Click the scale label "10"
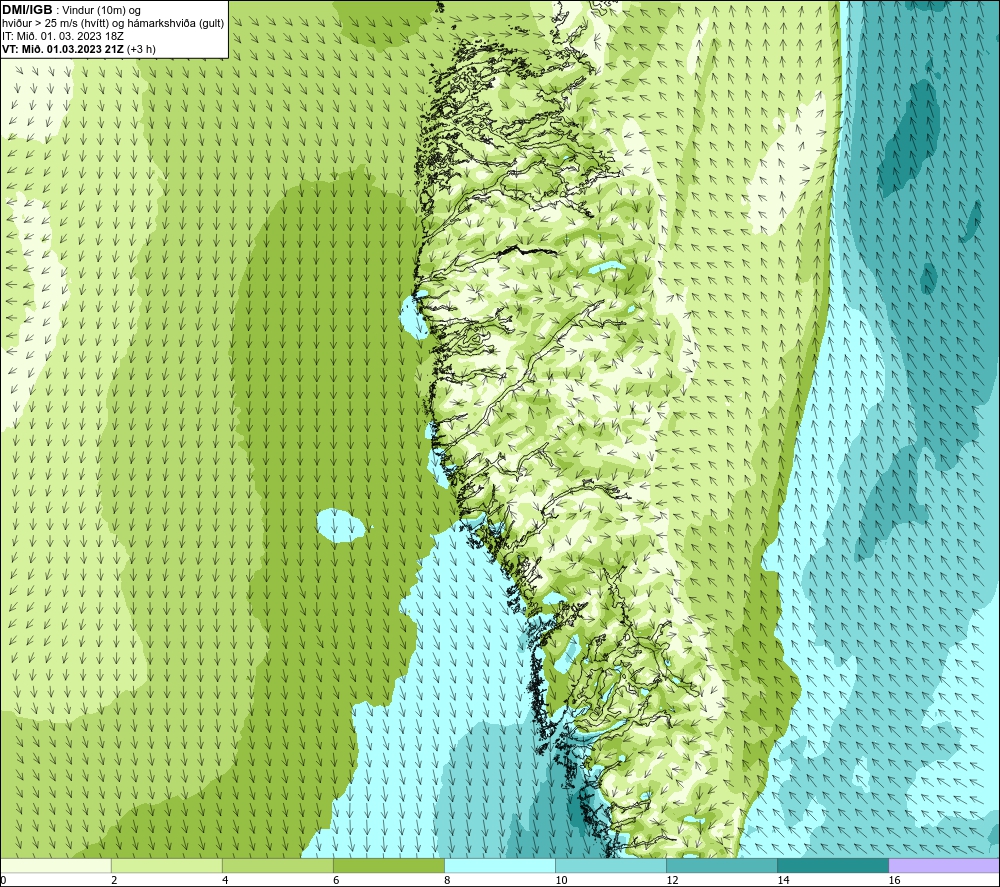1000x887 pixels. coord(561,880)
